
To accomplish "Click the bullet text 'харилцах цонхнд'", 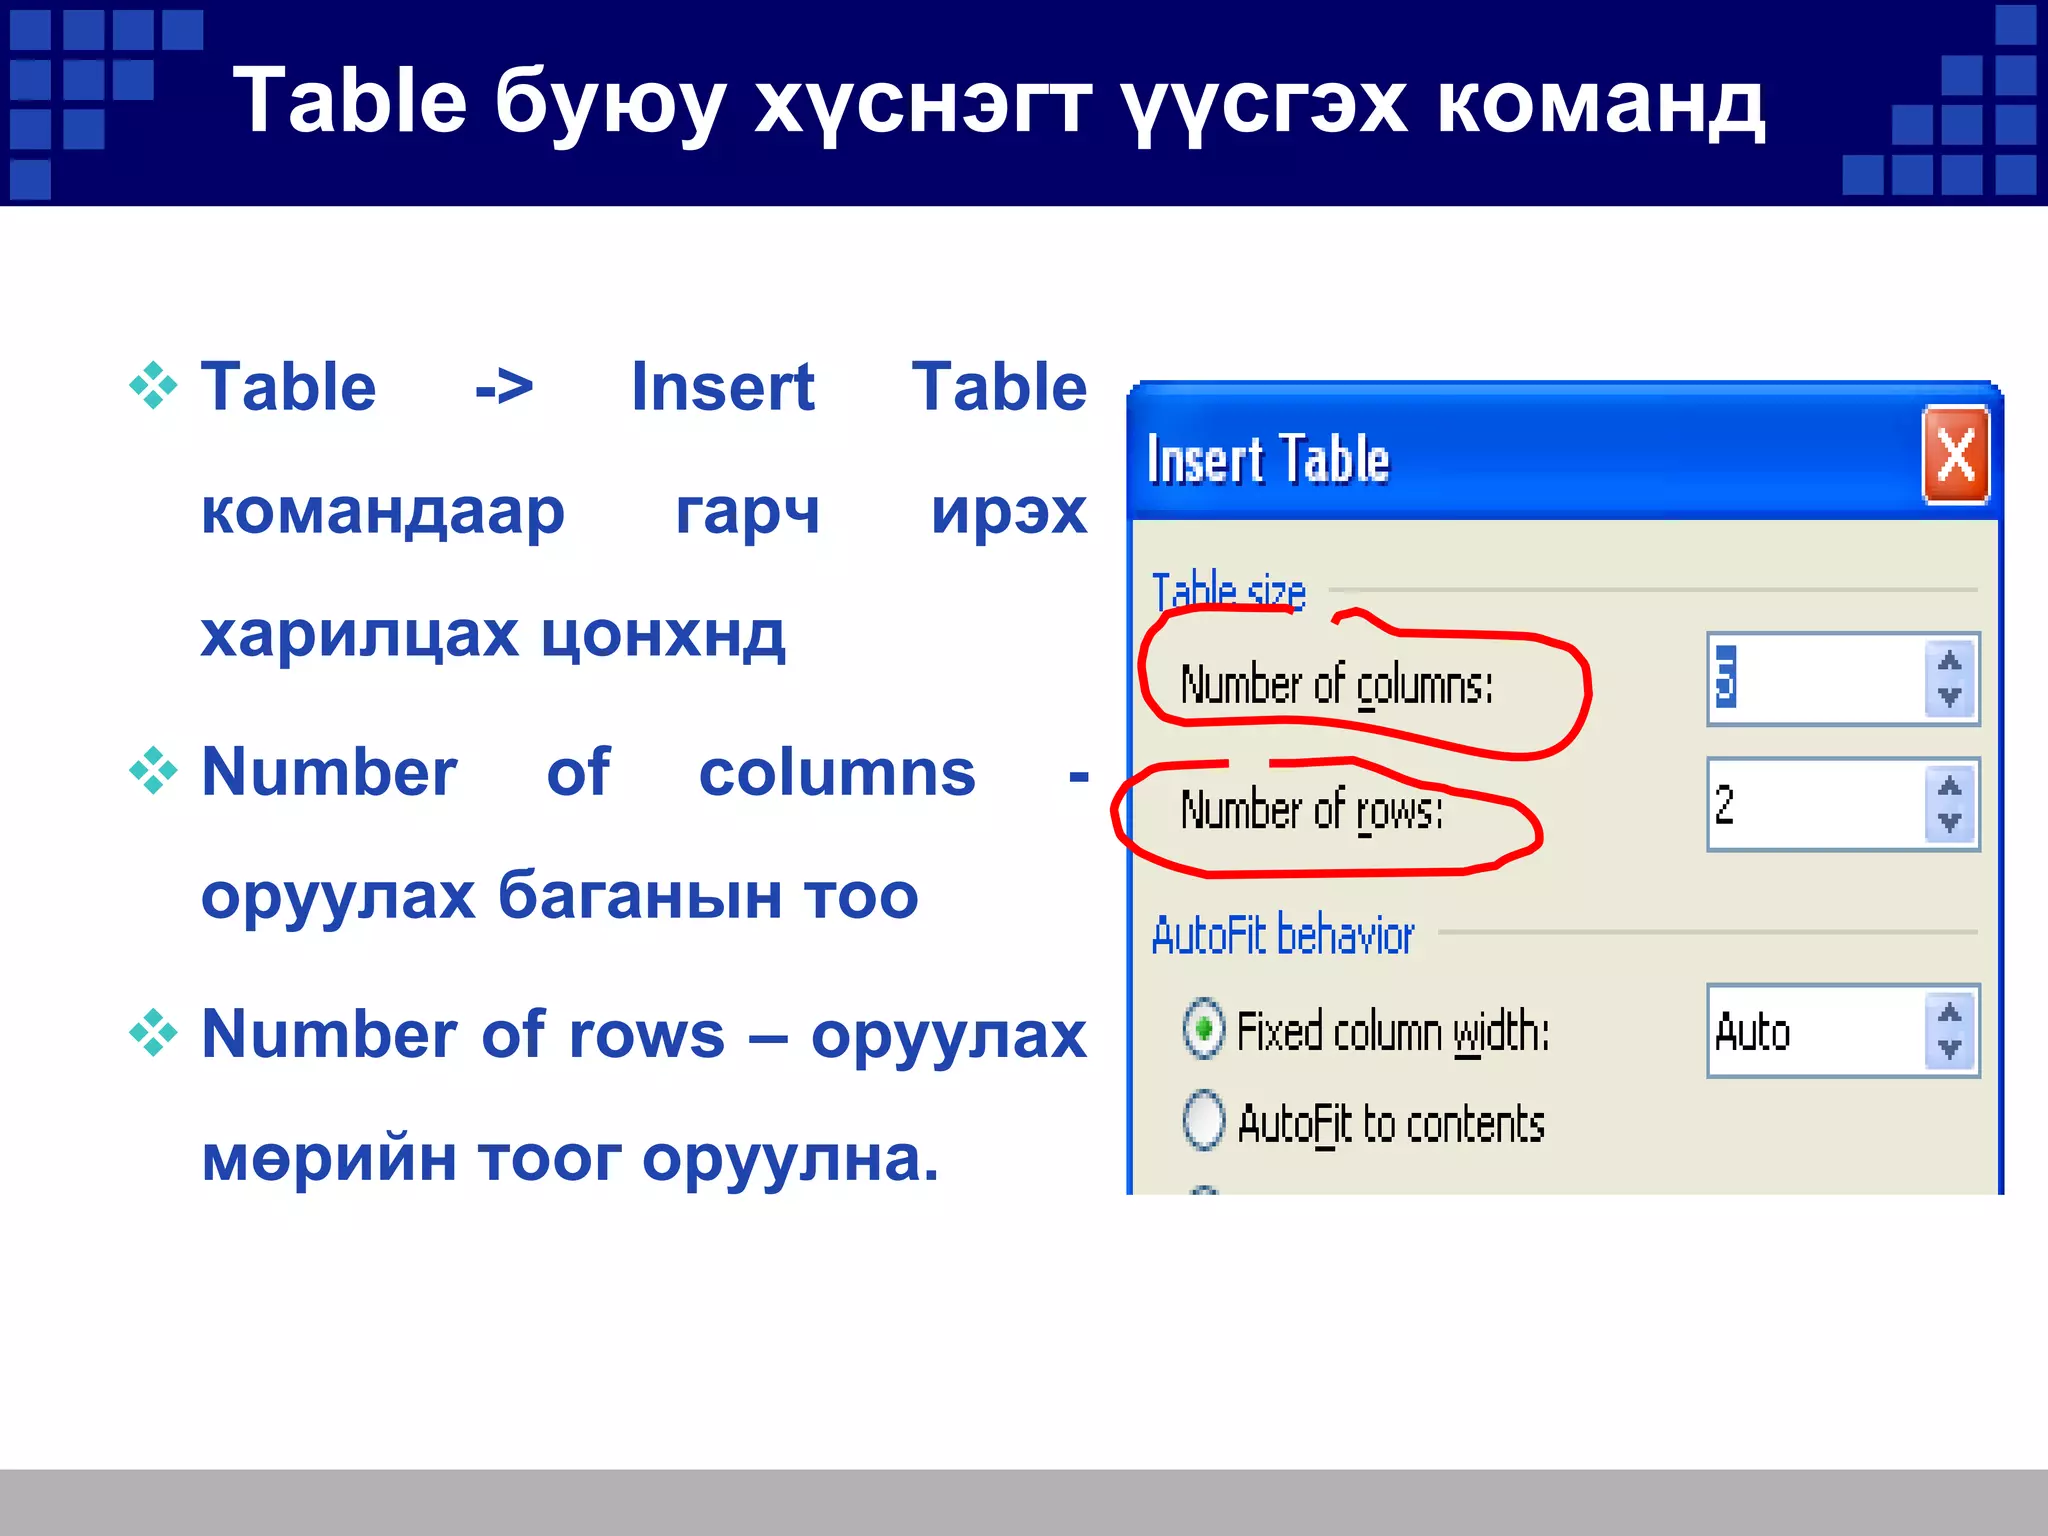I will pyautogui.click(x=493, y=635).
